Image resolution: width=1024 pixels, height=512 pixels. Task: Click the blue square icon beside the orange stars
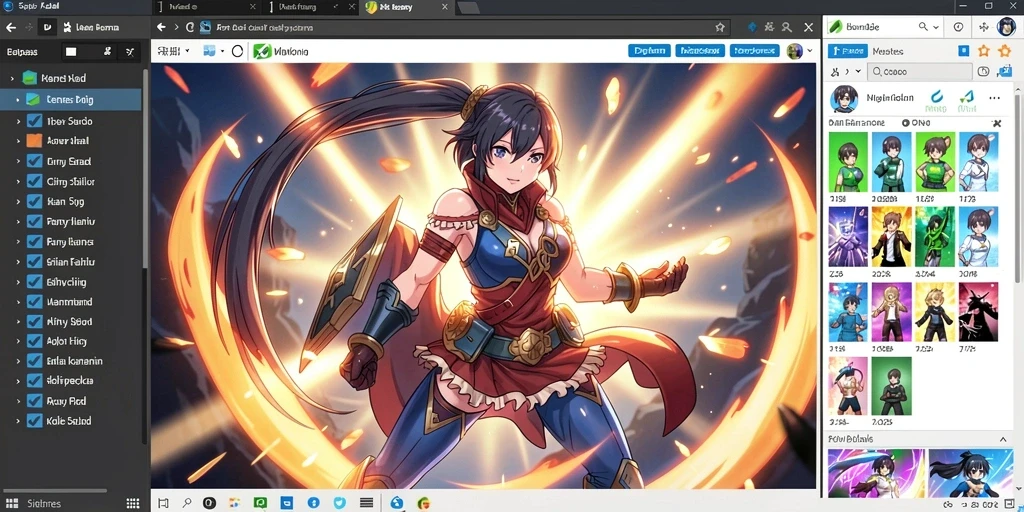point(963,51)
